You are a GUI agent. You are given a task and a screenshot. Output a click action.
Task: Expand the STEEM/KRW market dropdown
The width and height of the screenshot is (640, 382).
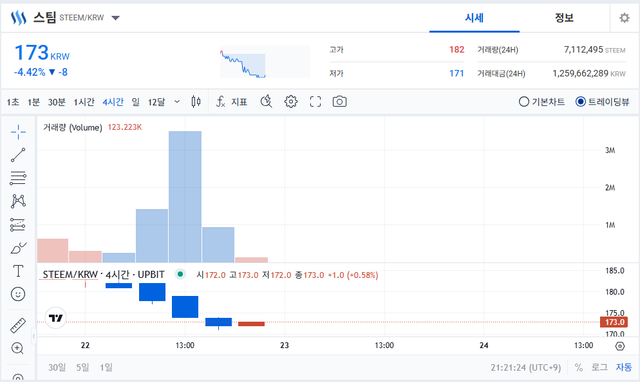pyautogui.click(x=116, y=18)
